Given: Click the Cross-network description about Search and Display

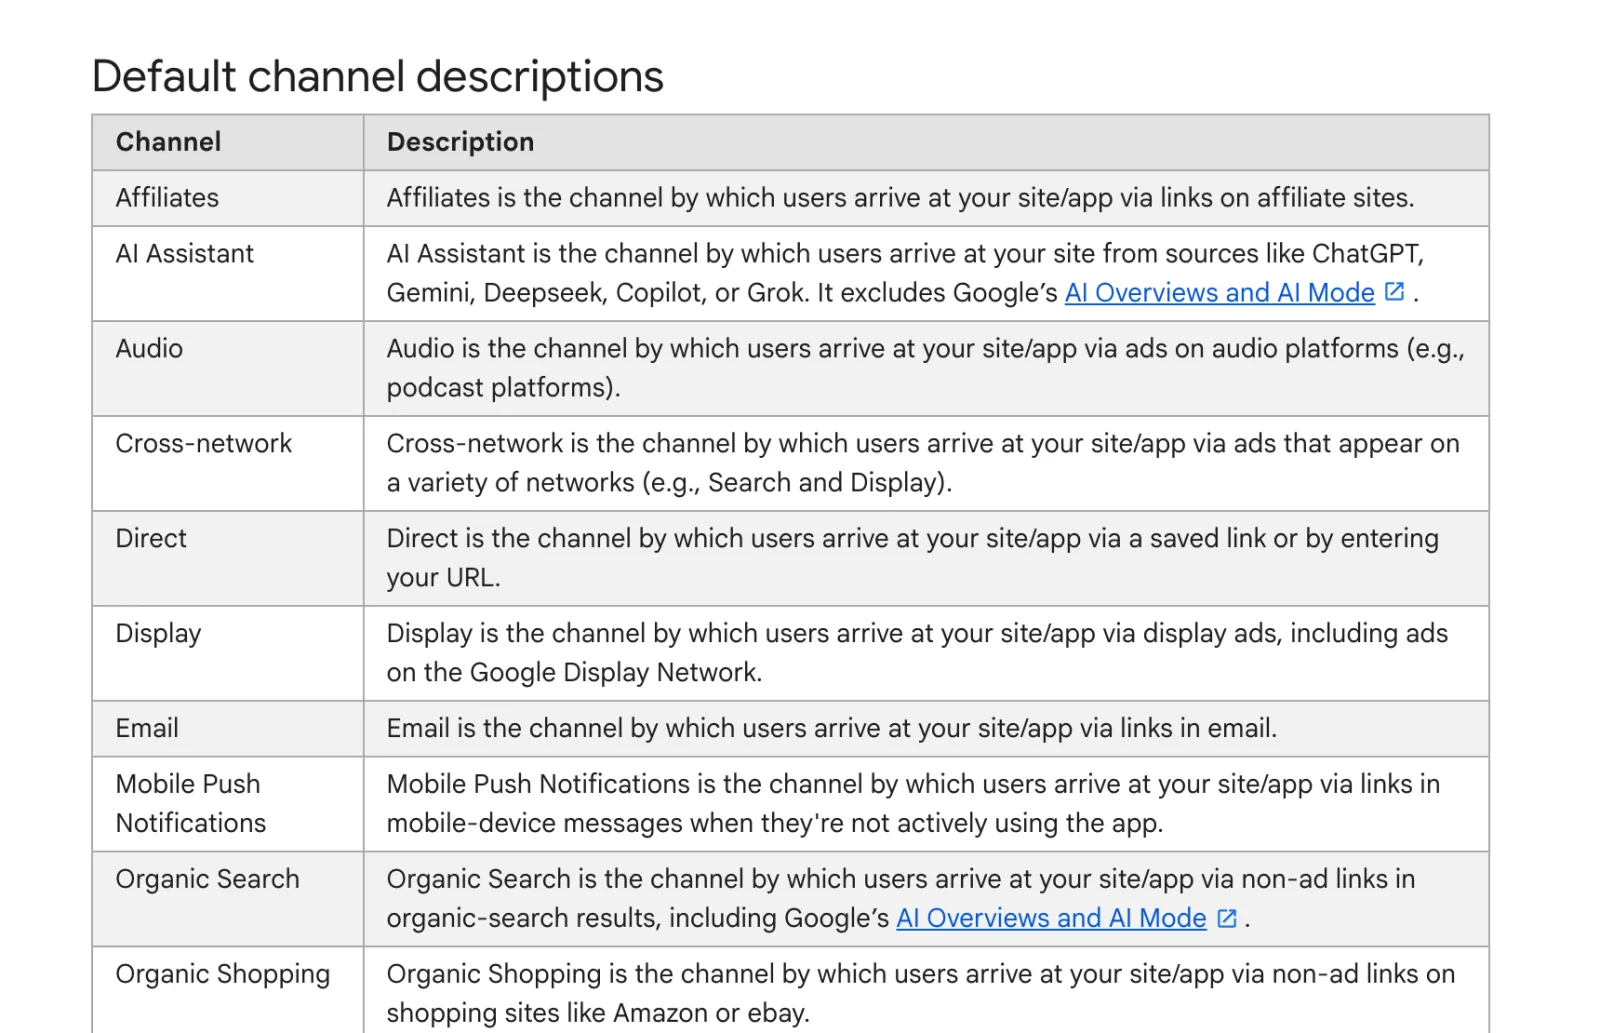Looking at the screenshot, I should [923, 463].
